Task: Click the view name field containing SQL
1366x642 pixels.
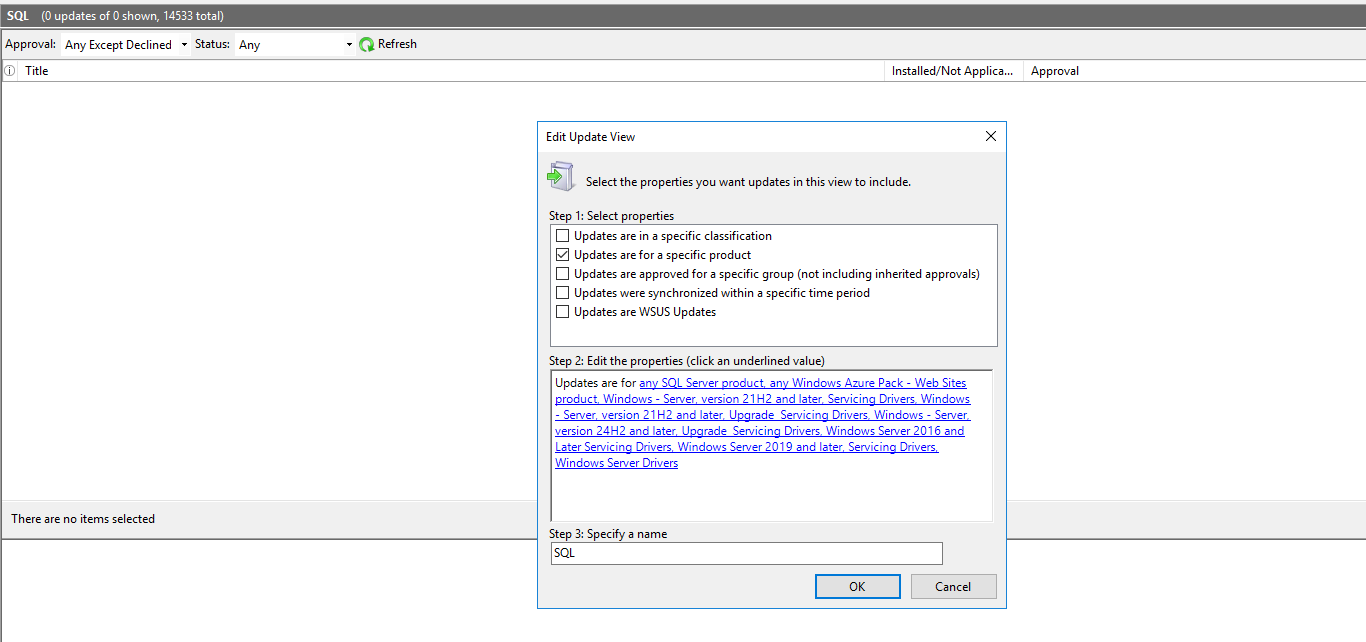Action: coord(746,553)
